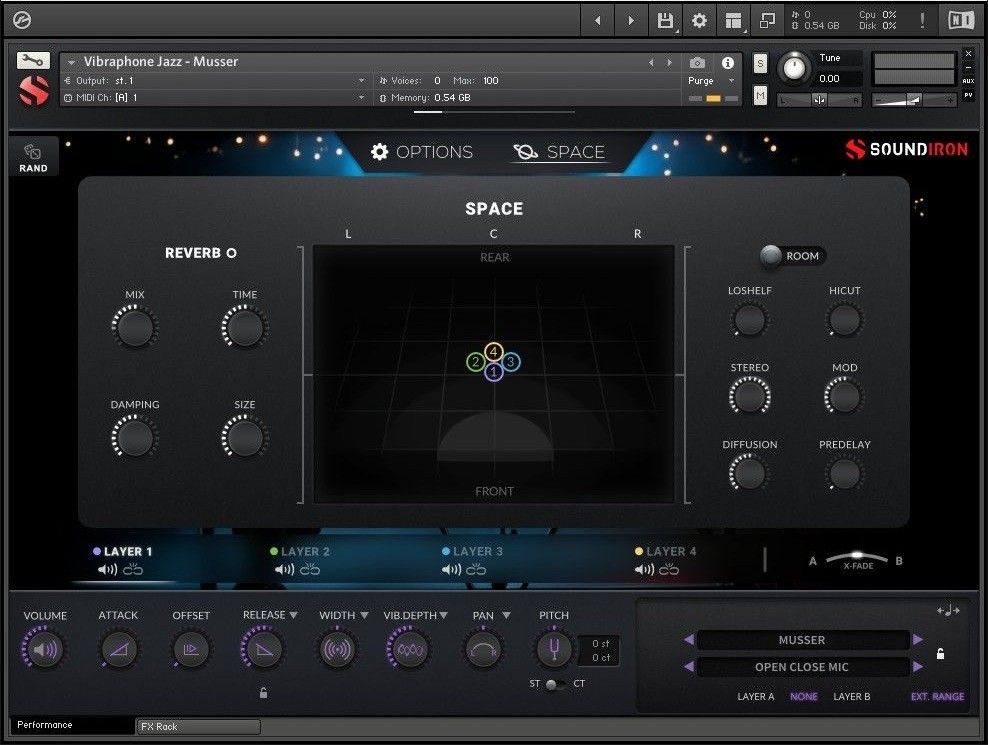The width and height of the screenshot is (988, 745).
Task: Click the snapshot camera icon
Action: pyautogui.click(x=697, y=62)
